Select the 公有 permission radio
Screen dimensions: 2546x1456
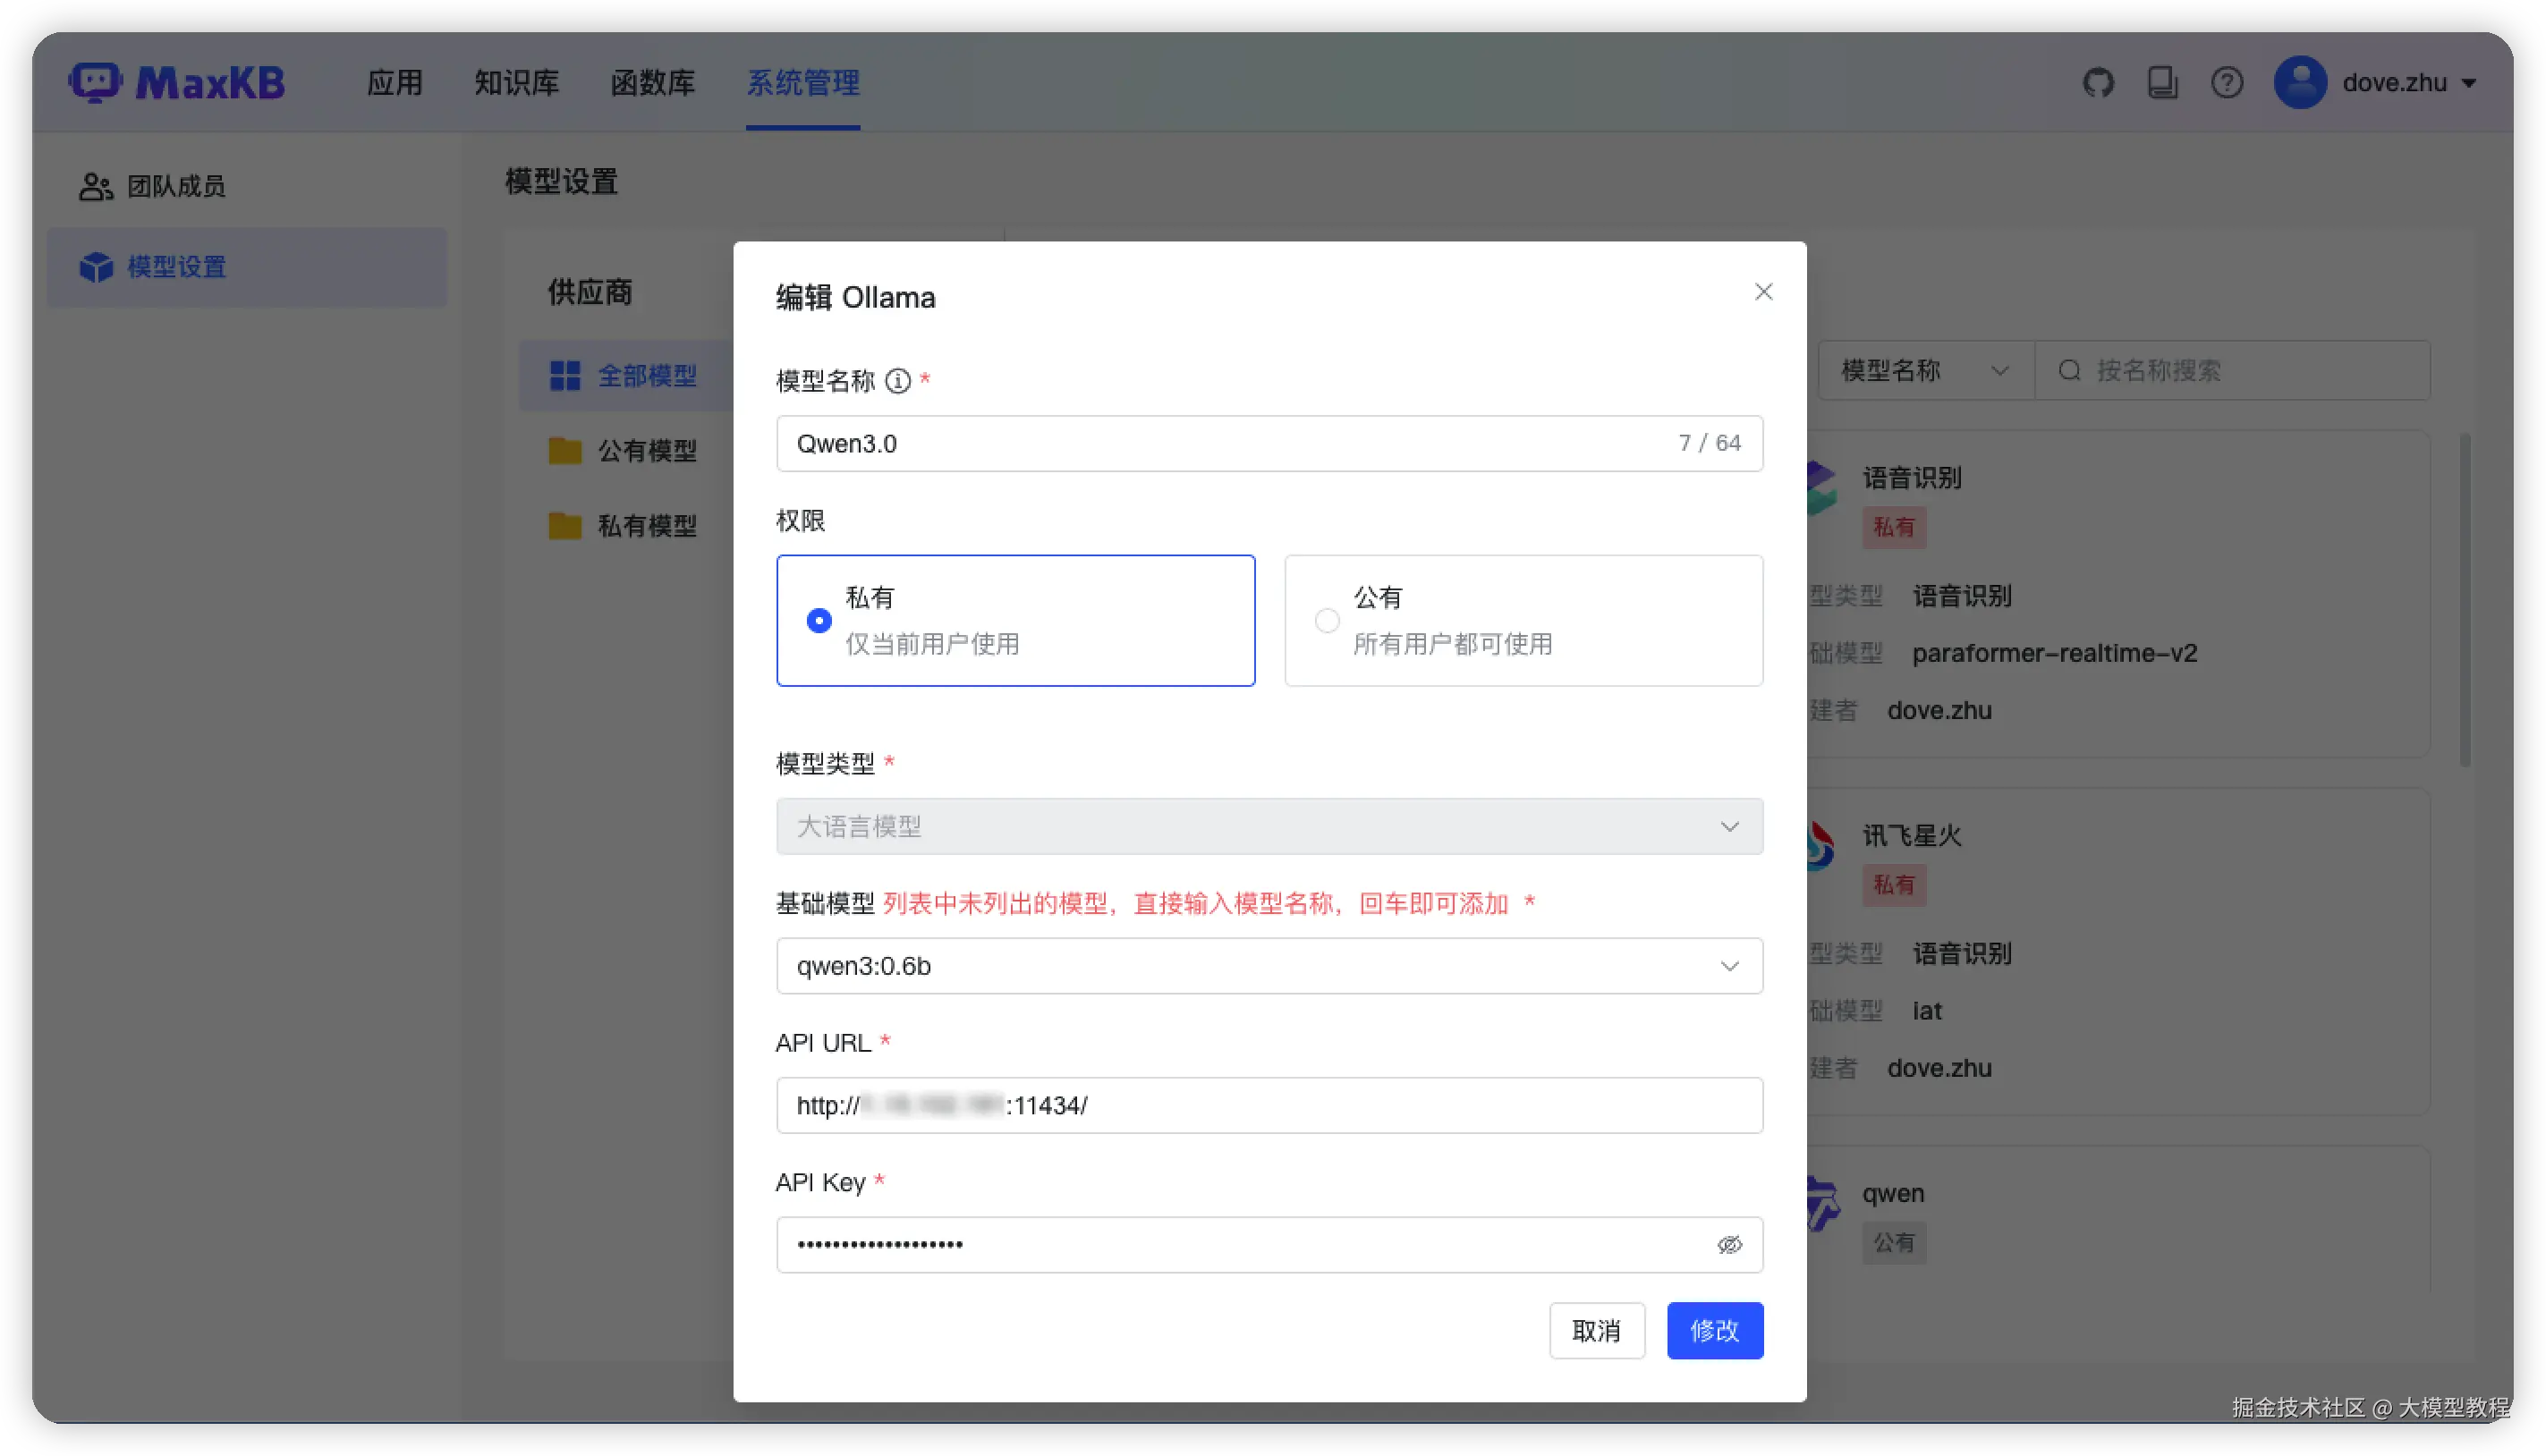[1327, 621]
